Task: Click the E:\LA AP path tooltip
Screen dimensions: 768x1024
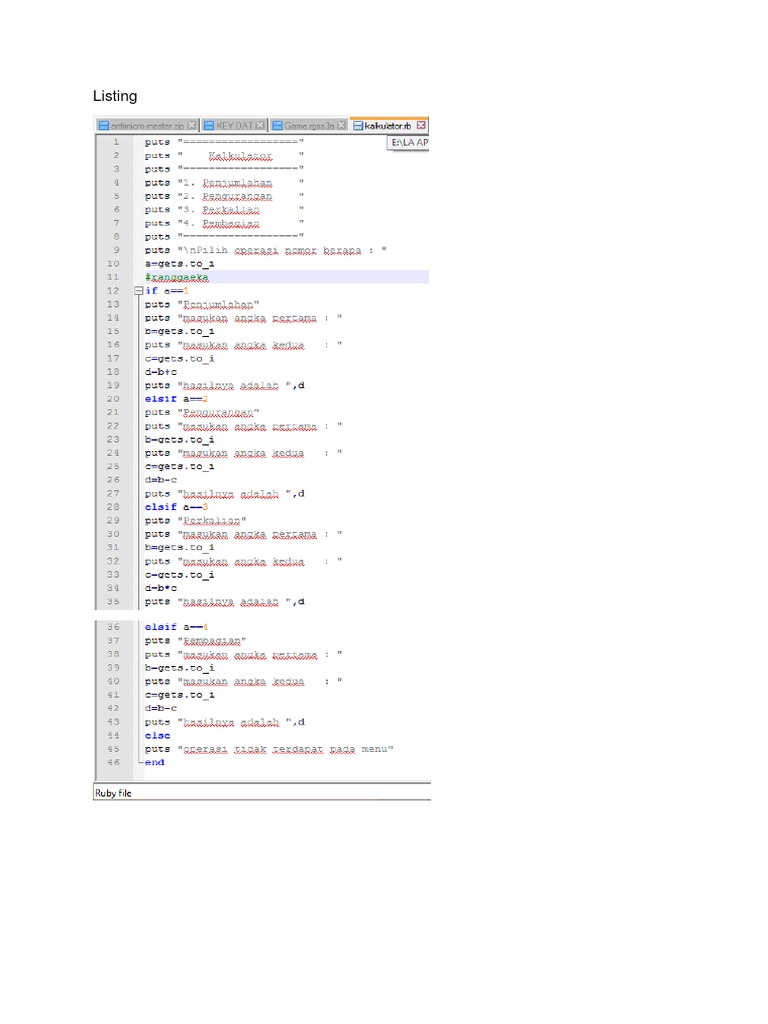Action: [x=409, y=142]
